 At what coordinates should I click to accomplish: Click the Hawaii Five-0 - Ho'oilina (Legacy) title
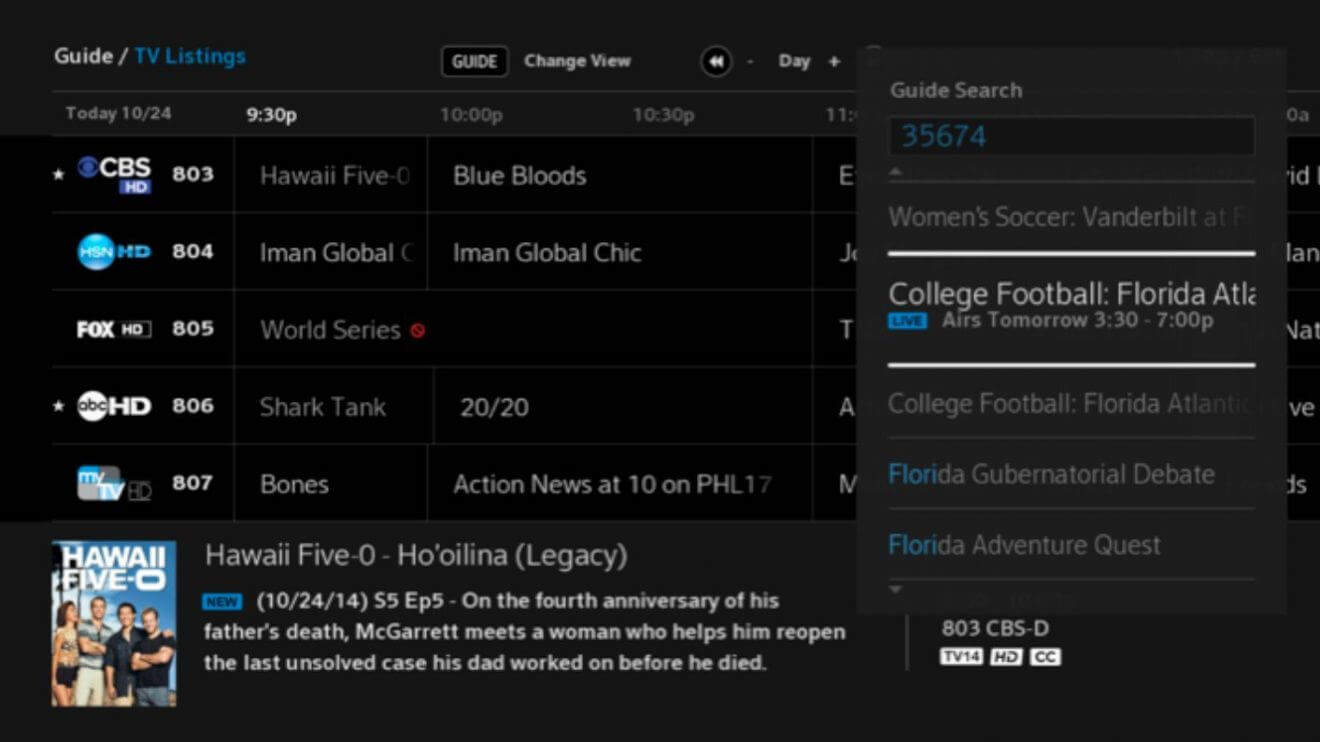(x=416, y=555)
